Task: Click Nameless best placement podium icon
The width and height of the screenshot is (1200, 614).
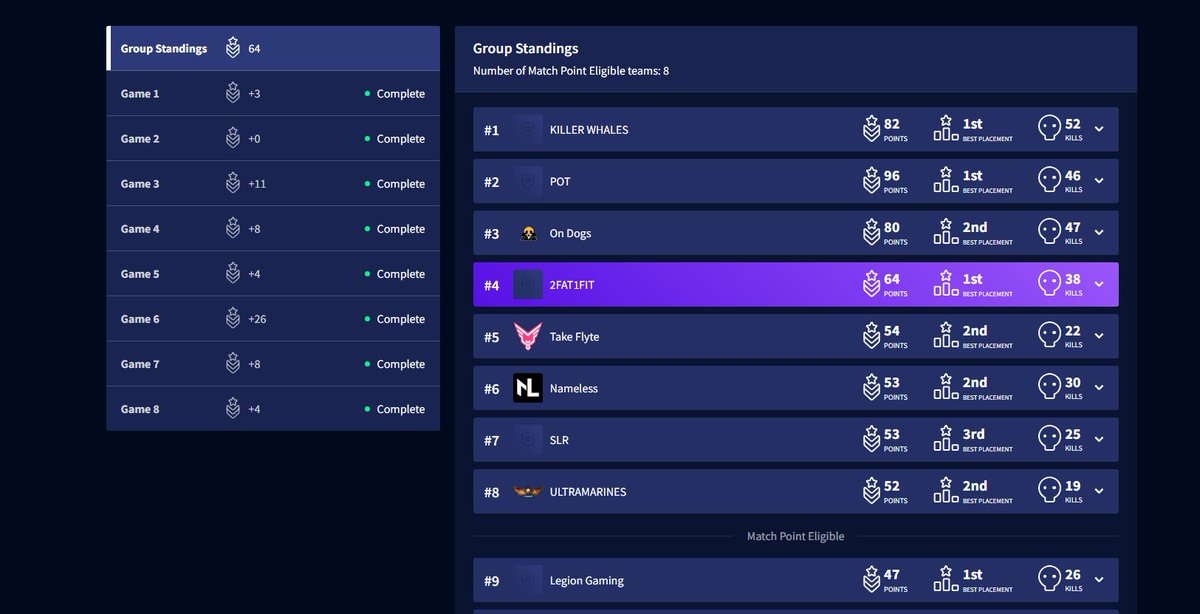Action: [945, 388]
